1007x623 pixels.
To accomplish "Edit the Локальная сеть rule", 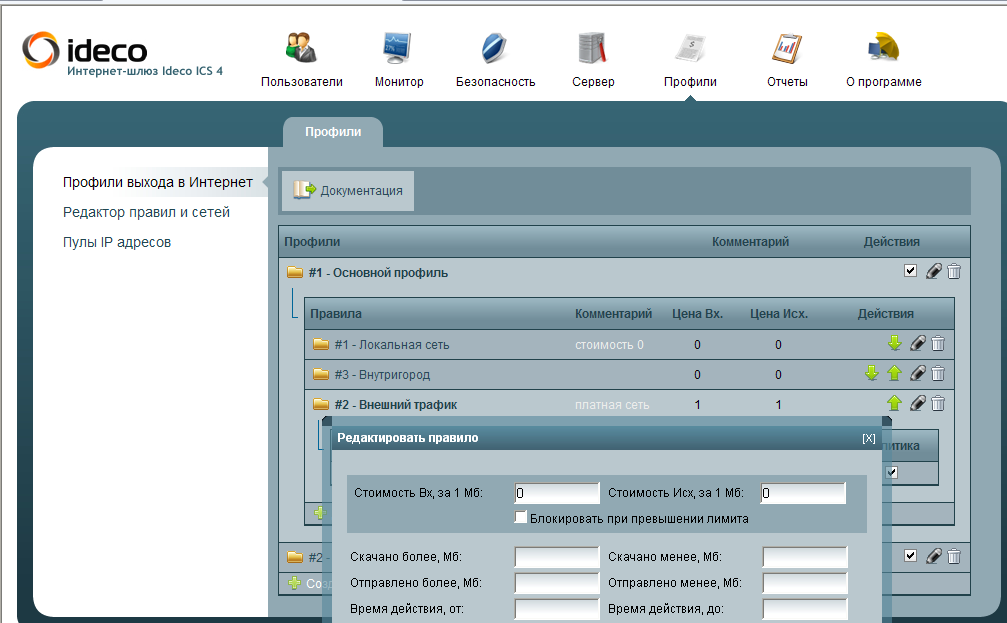I will pyautogui.click(x=918, y=344).
